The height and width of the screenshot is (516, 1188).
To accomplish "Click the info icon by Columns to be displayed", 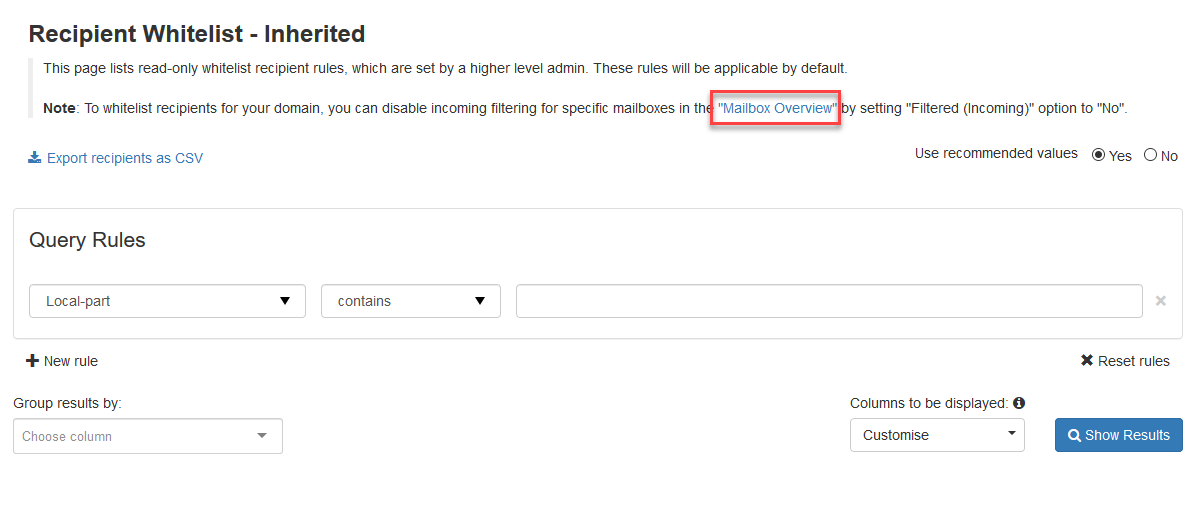I will click(x=1019, y=403).
